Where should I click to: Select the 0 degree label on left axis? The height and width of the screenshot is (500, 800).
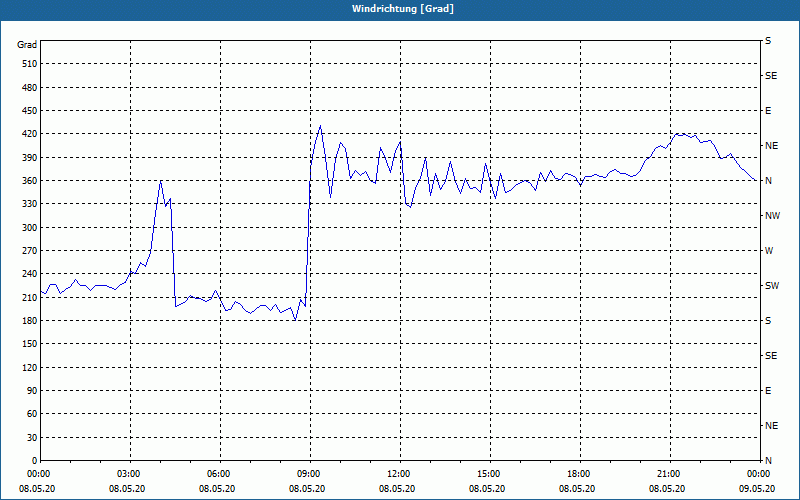coord(35,461)
